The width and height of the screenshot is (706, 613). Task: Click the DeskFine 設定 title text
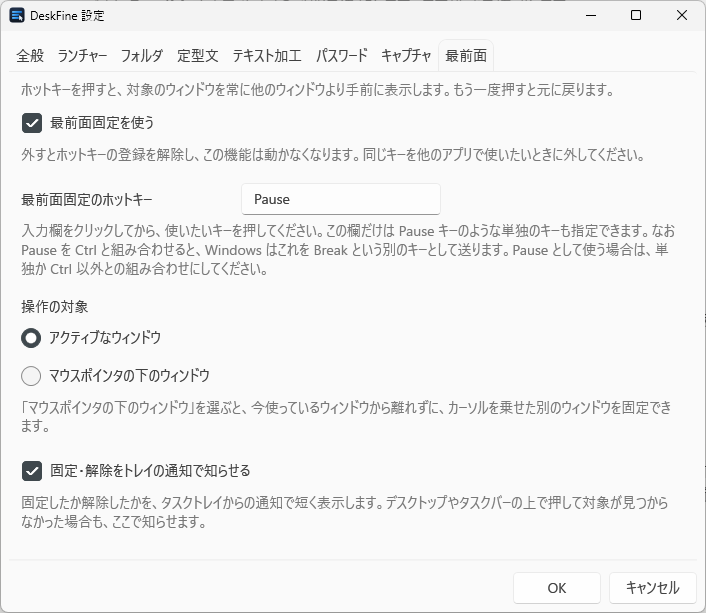coord(67,16)
